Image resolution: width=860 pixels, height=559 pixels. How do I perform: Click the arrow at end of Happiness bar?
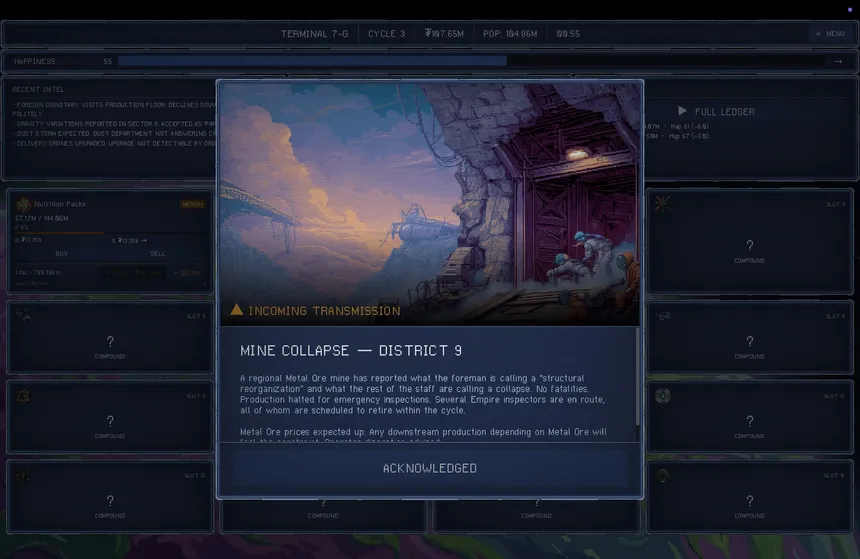838,61
